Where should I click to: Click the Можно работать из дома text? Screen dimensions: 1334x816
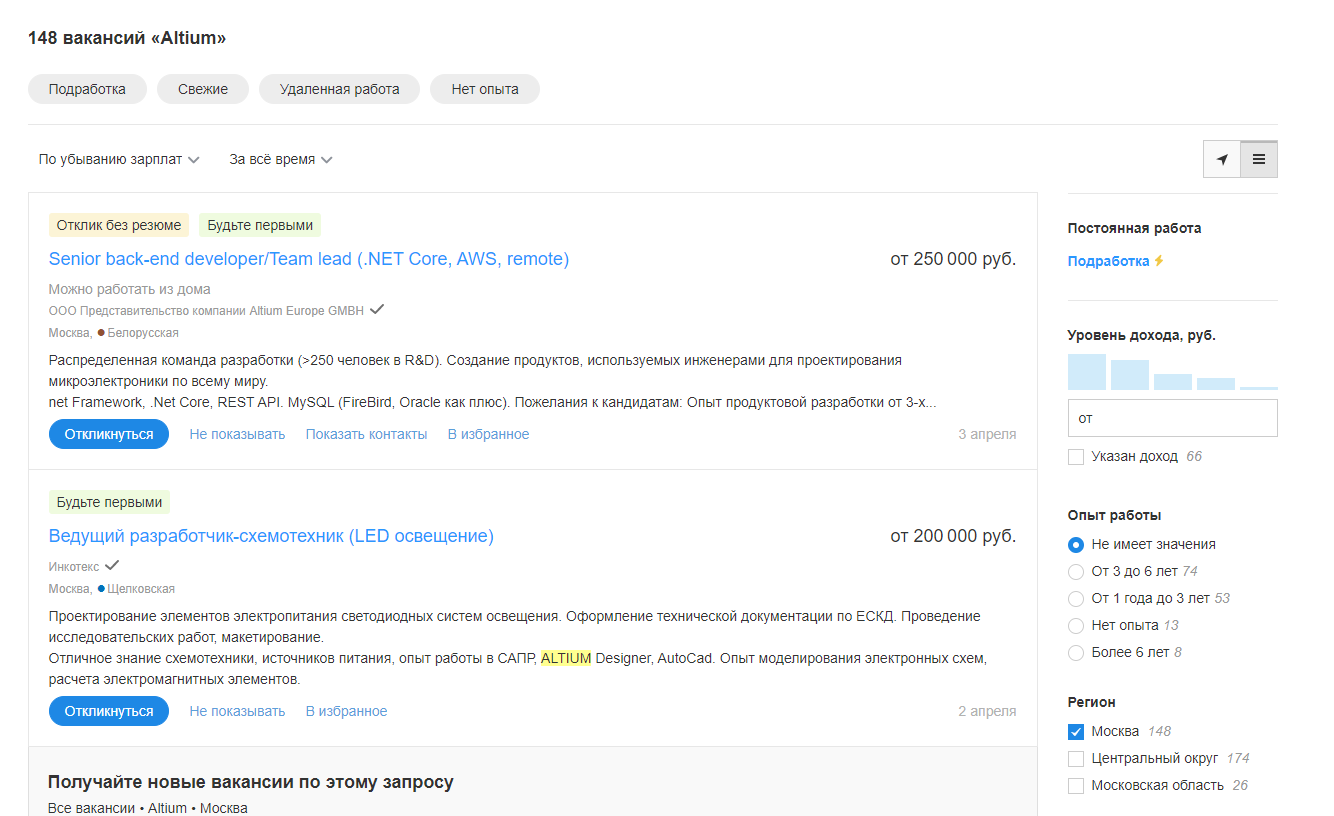[x=130, y=289]
